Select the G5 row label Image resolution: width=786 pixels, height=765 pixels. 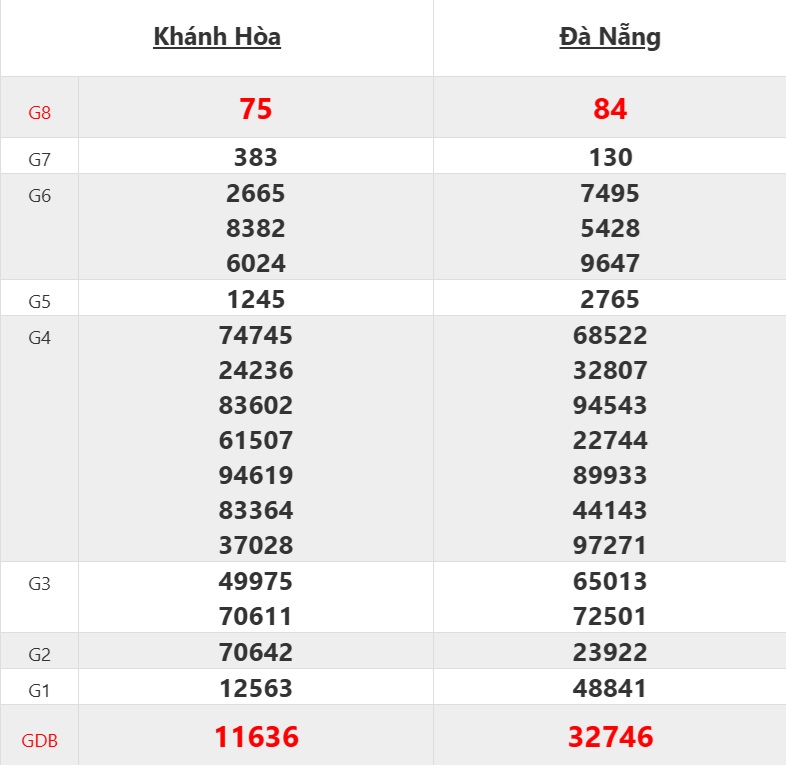click(x=40, y=302)
